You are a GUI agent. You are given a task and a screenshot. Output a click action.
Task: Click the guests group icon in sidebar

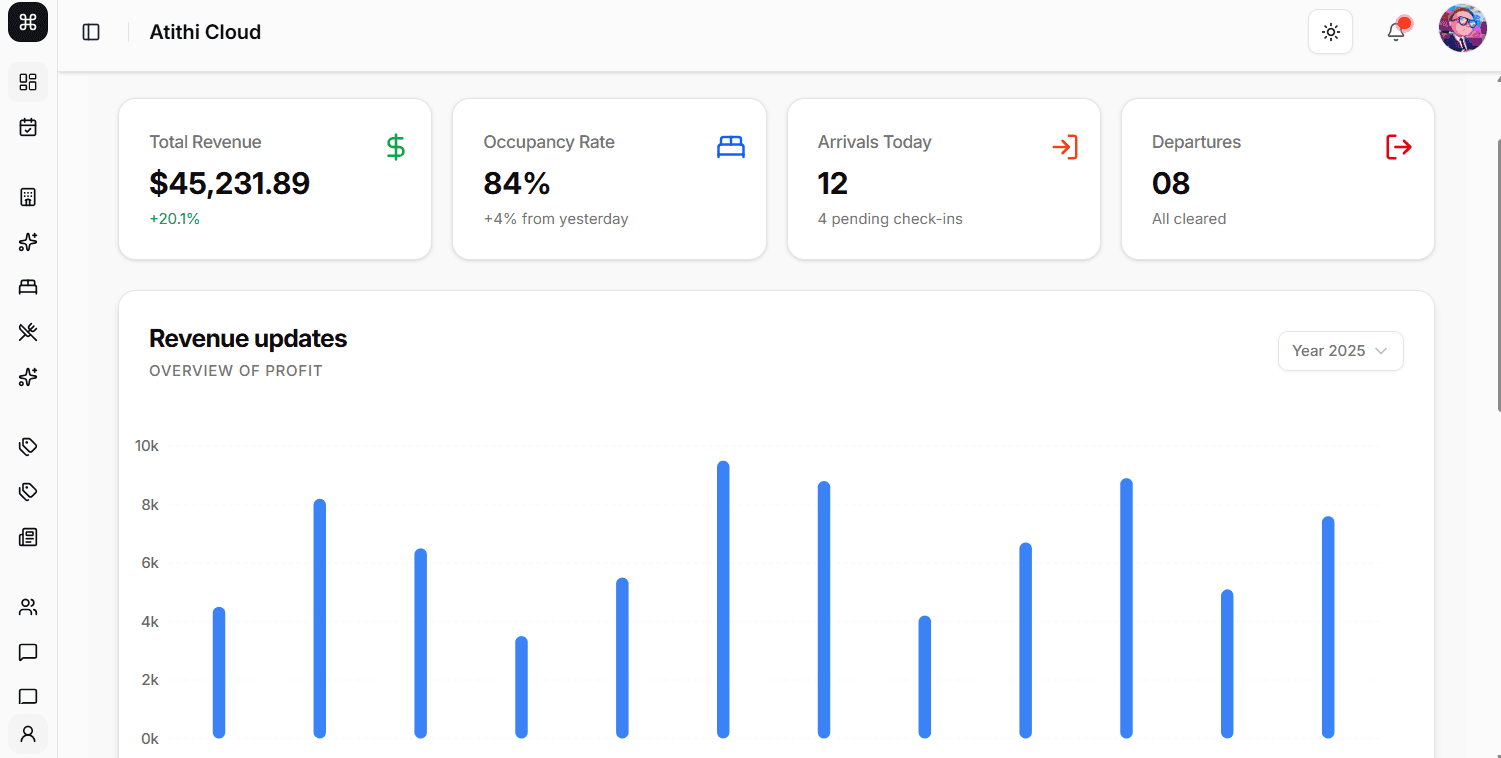(28, 607)
